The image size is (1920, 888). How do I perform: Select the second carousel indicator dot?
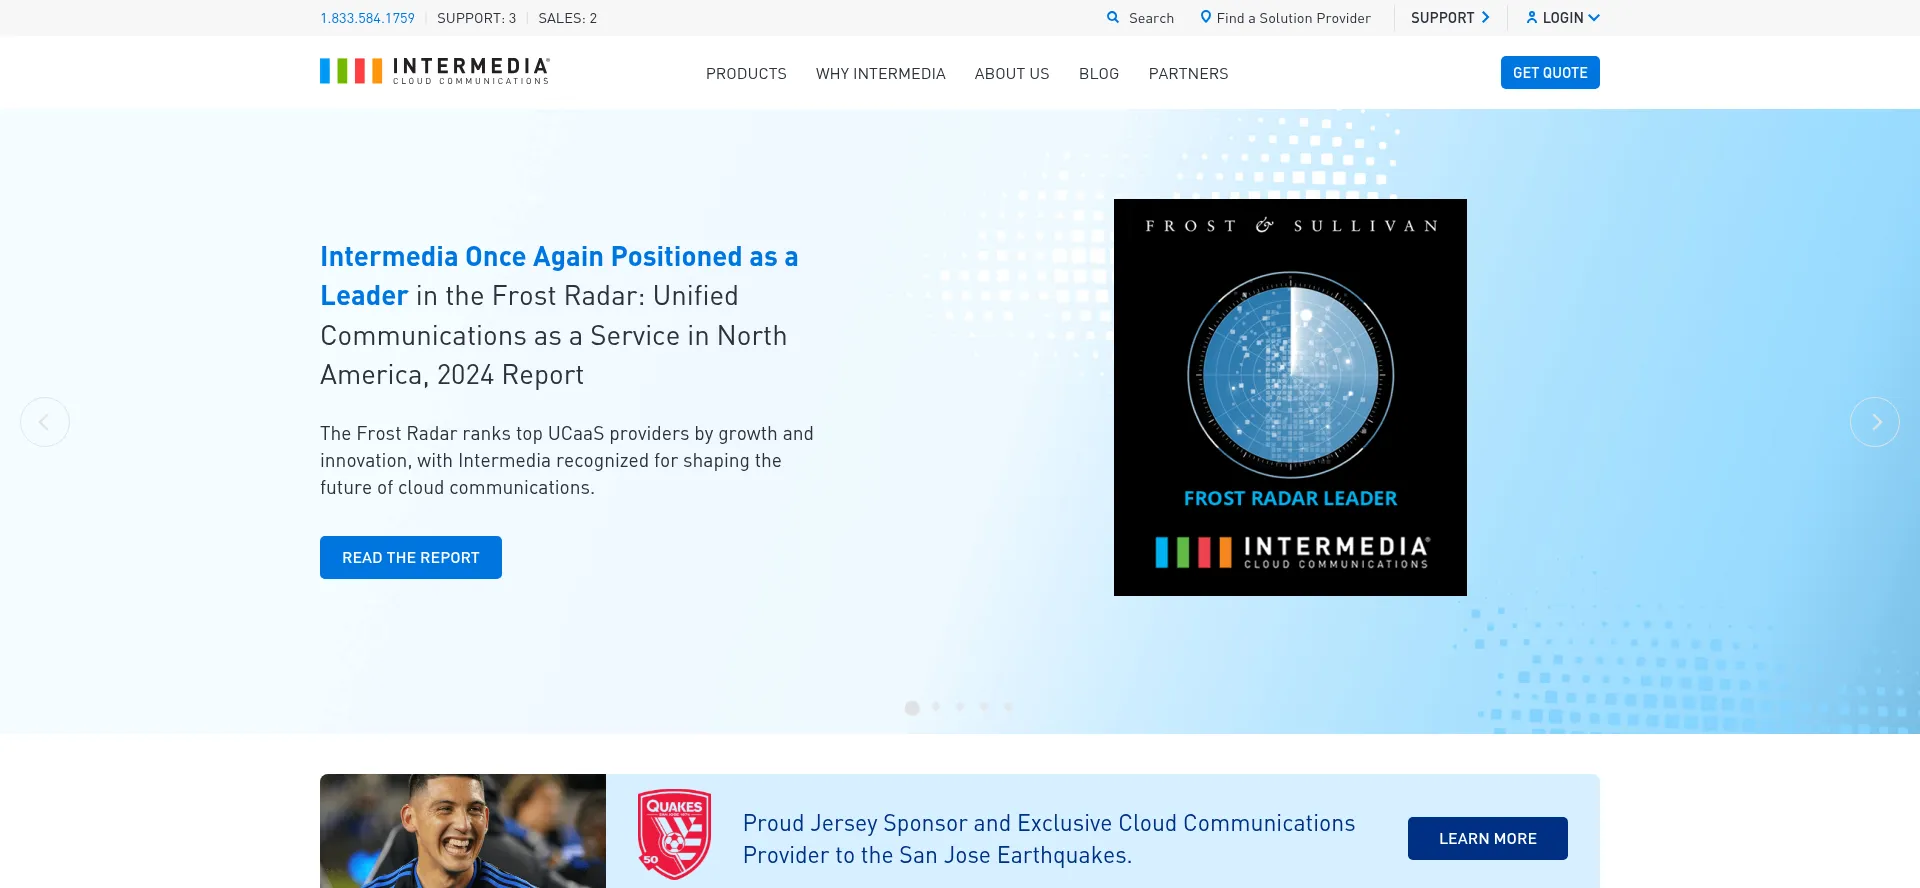coord(936,707)
